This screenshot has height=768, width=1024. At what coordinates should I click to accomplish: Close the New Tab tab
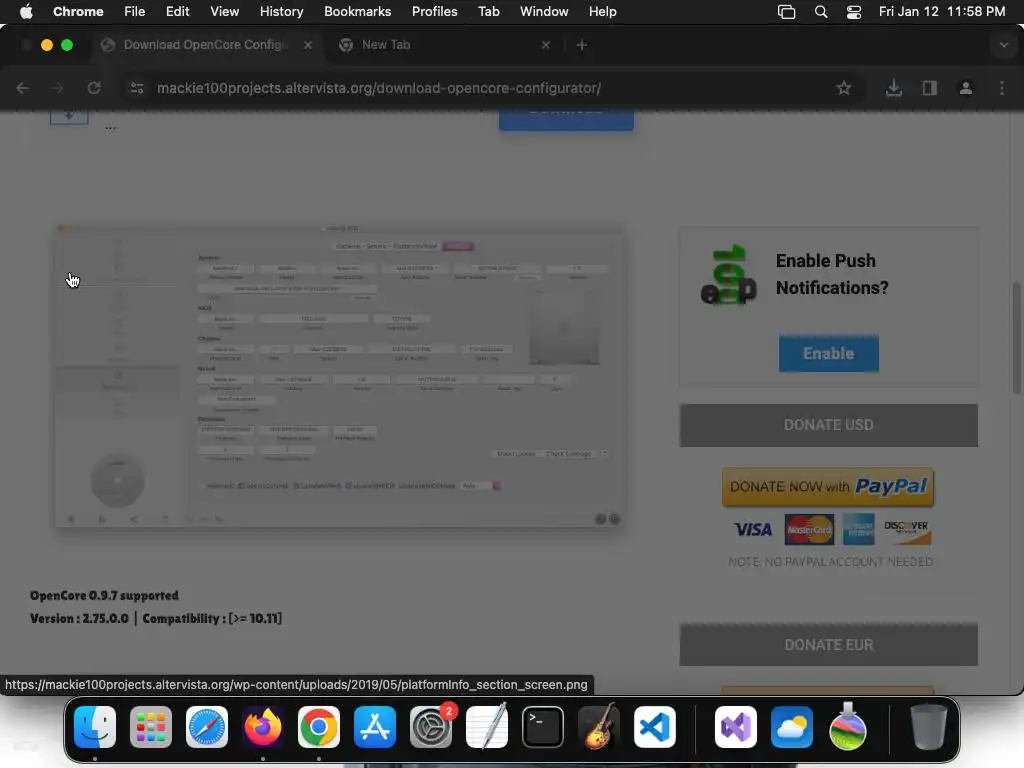pyautogui.click(x=546, y=44)
